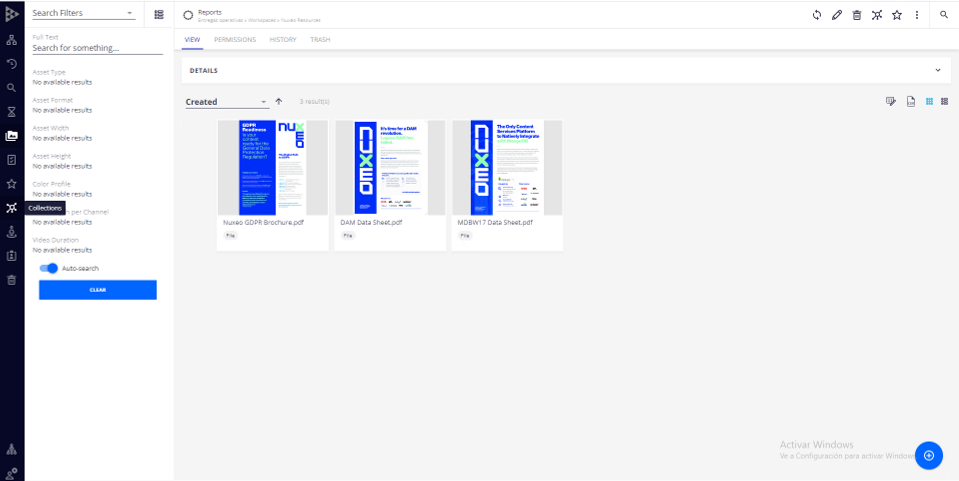
Task: Toggle the ascending sort order arrow
Action: (x=279, y=101)
